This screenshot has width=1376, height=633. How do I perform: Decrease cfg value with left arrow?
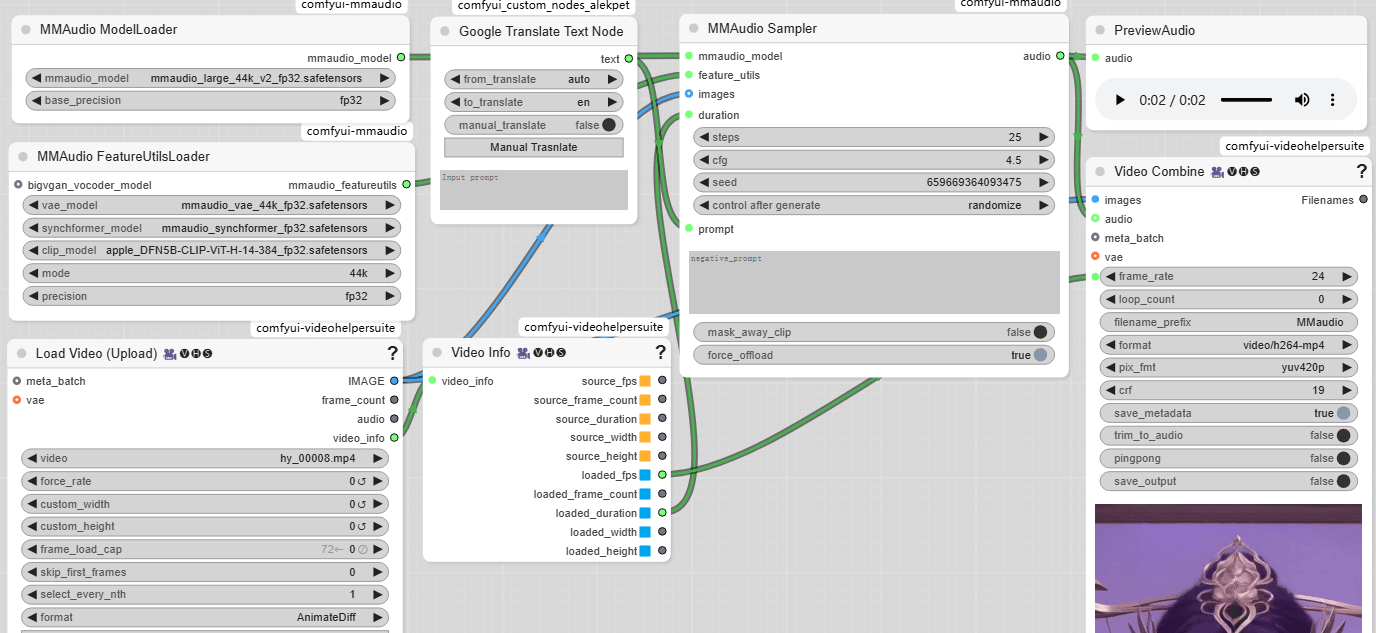[704, 160]
